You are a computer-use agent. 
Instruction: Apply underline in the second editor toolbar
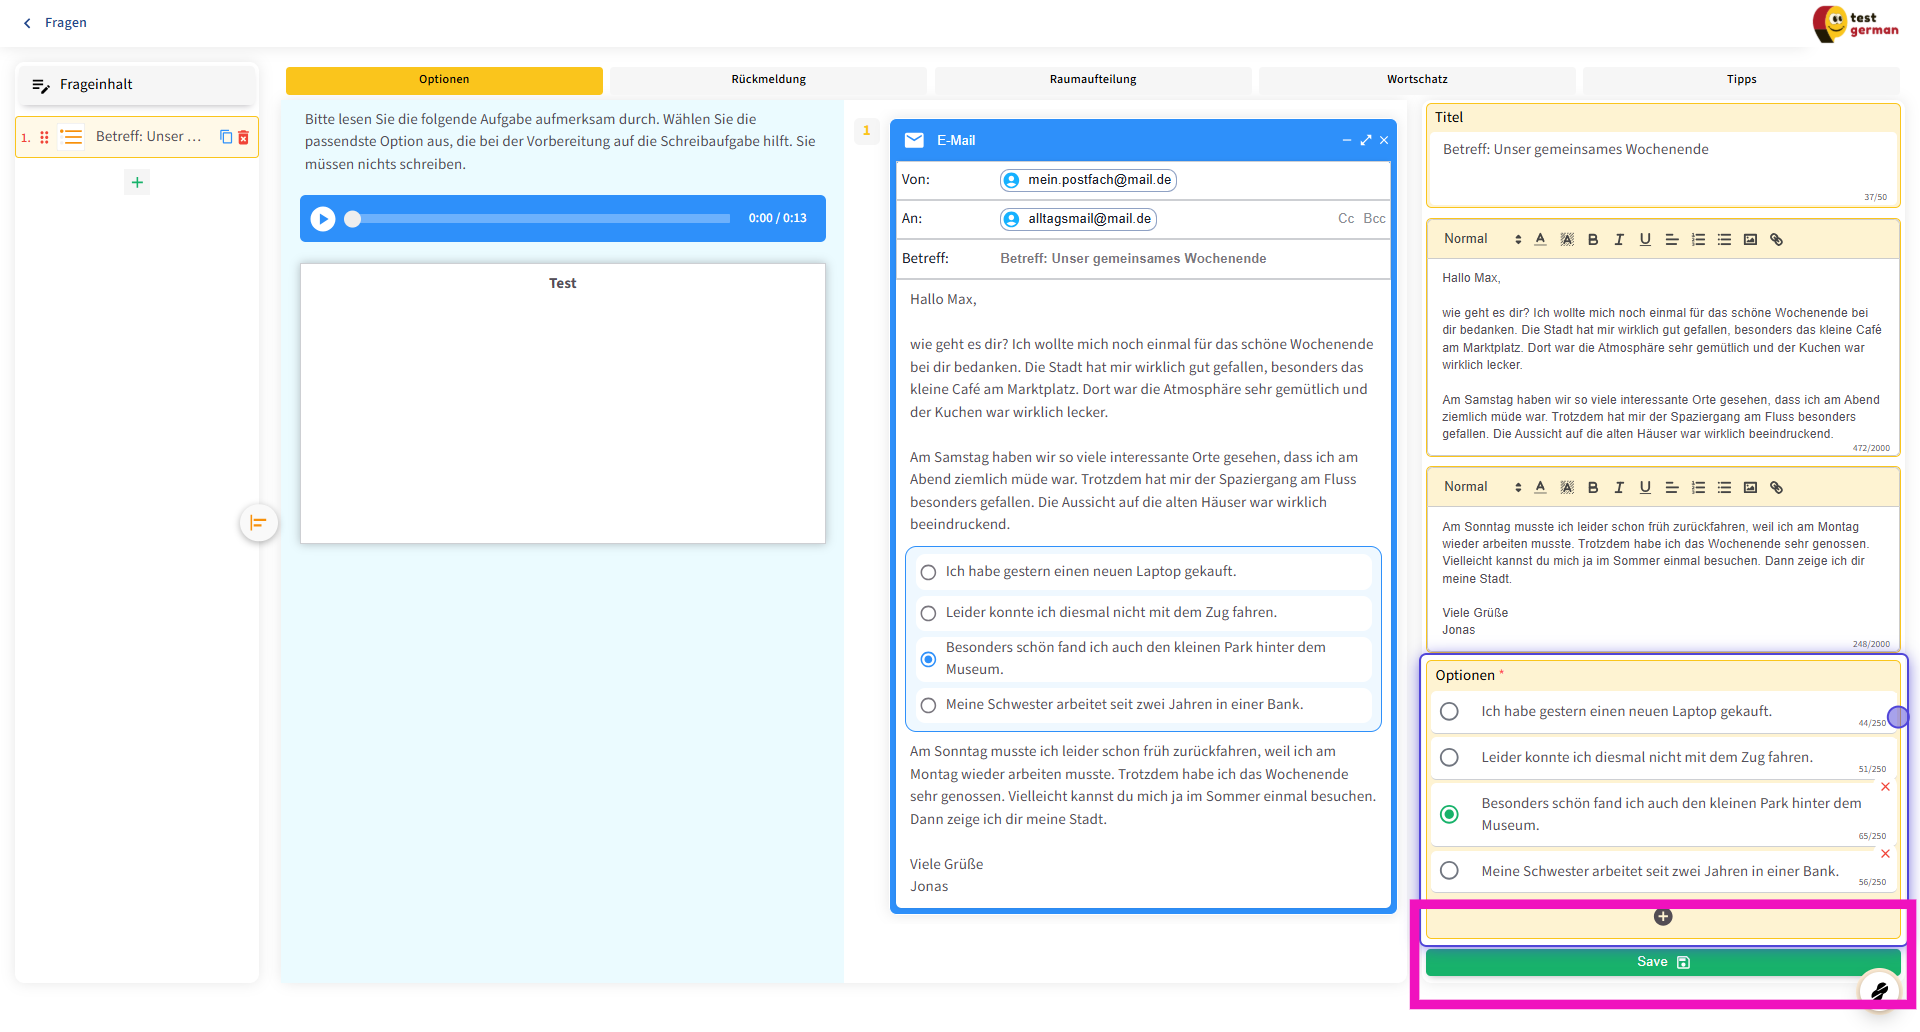(1645, 487)
